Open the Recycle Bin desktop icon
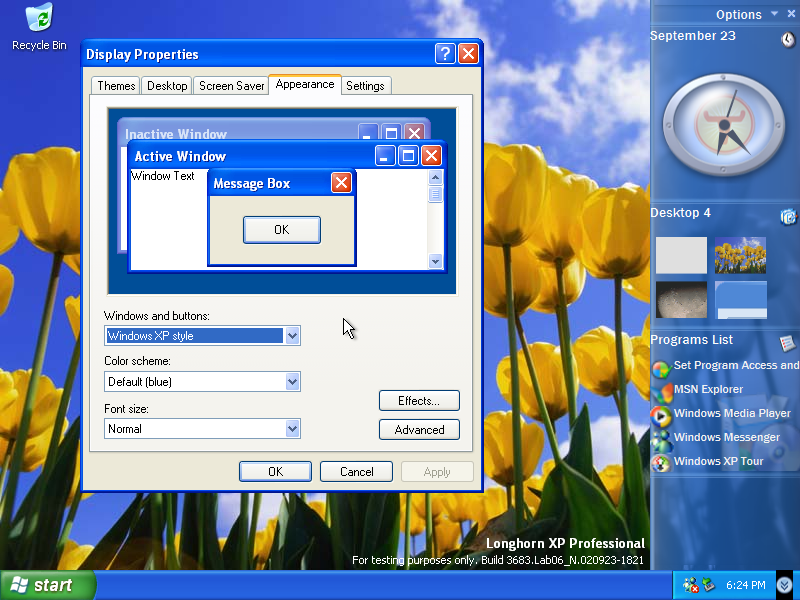This screenshot has width=800, height=600. [39, 22]
